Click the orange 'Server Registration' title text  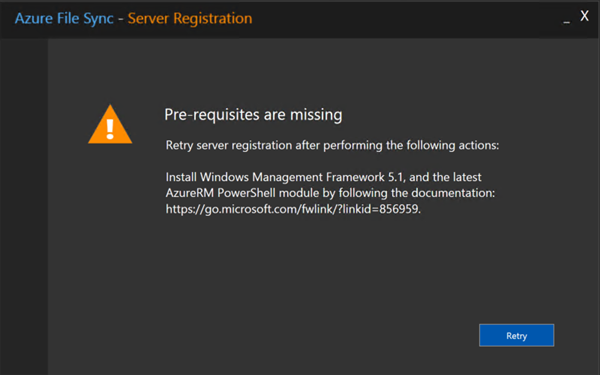coord(190,18)
